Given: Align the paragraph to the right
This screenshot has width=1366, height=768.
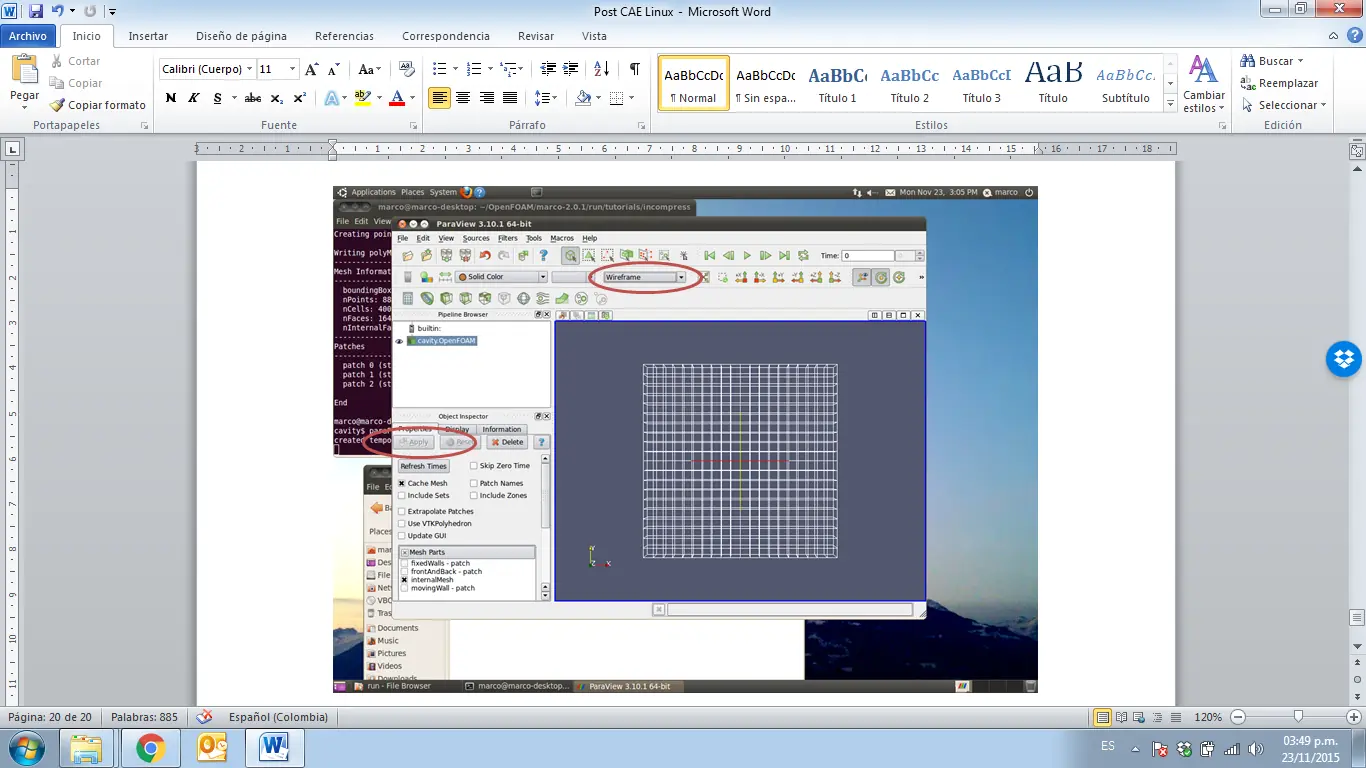Looking at the screenshot, I should click(487, 98).
